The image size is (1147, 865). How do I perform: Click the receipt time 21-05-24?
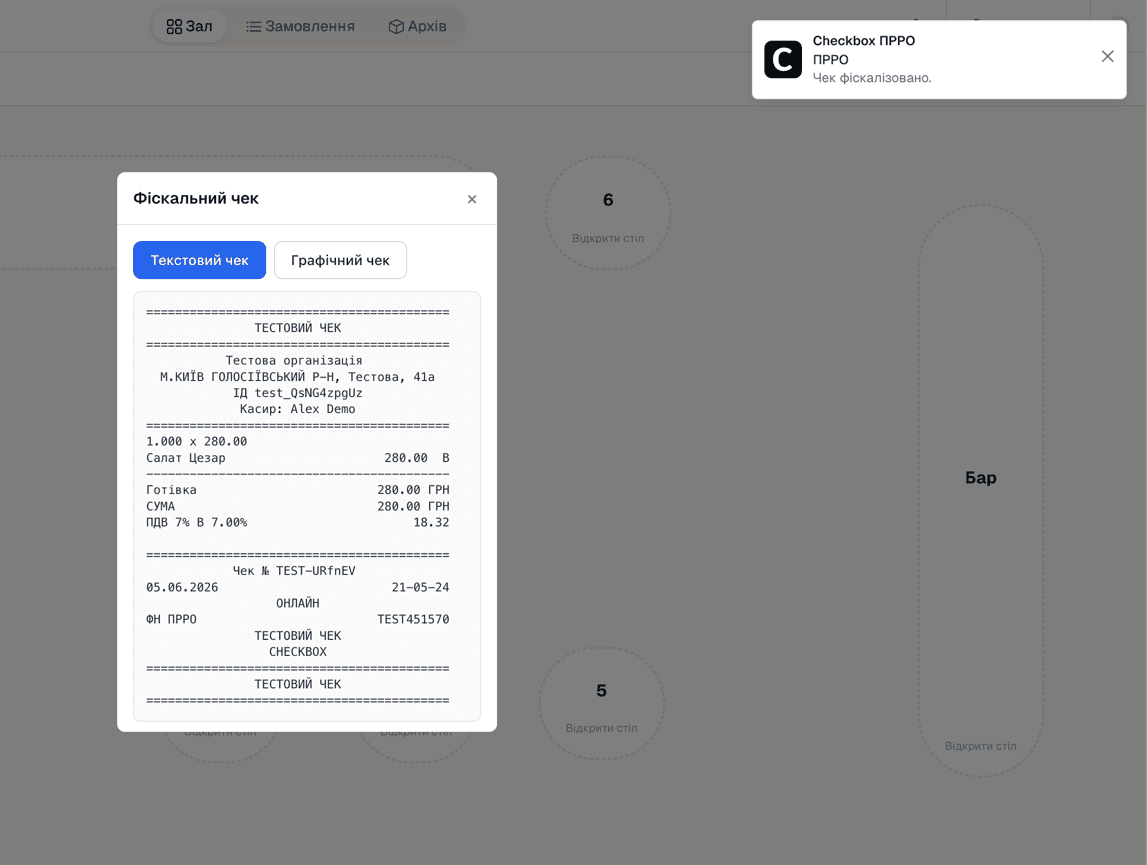click(x=421, y=587)
